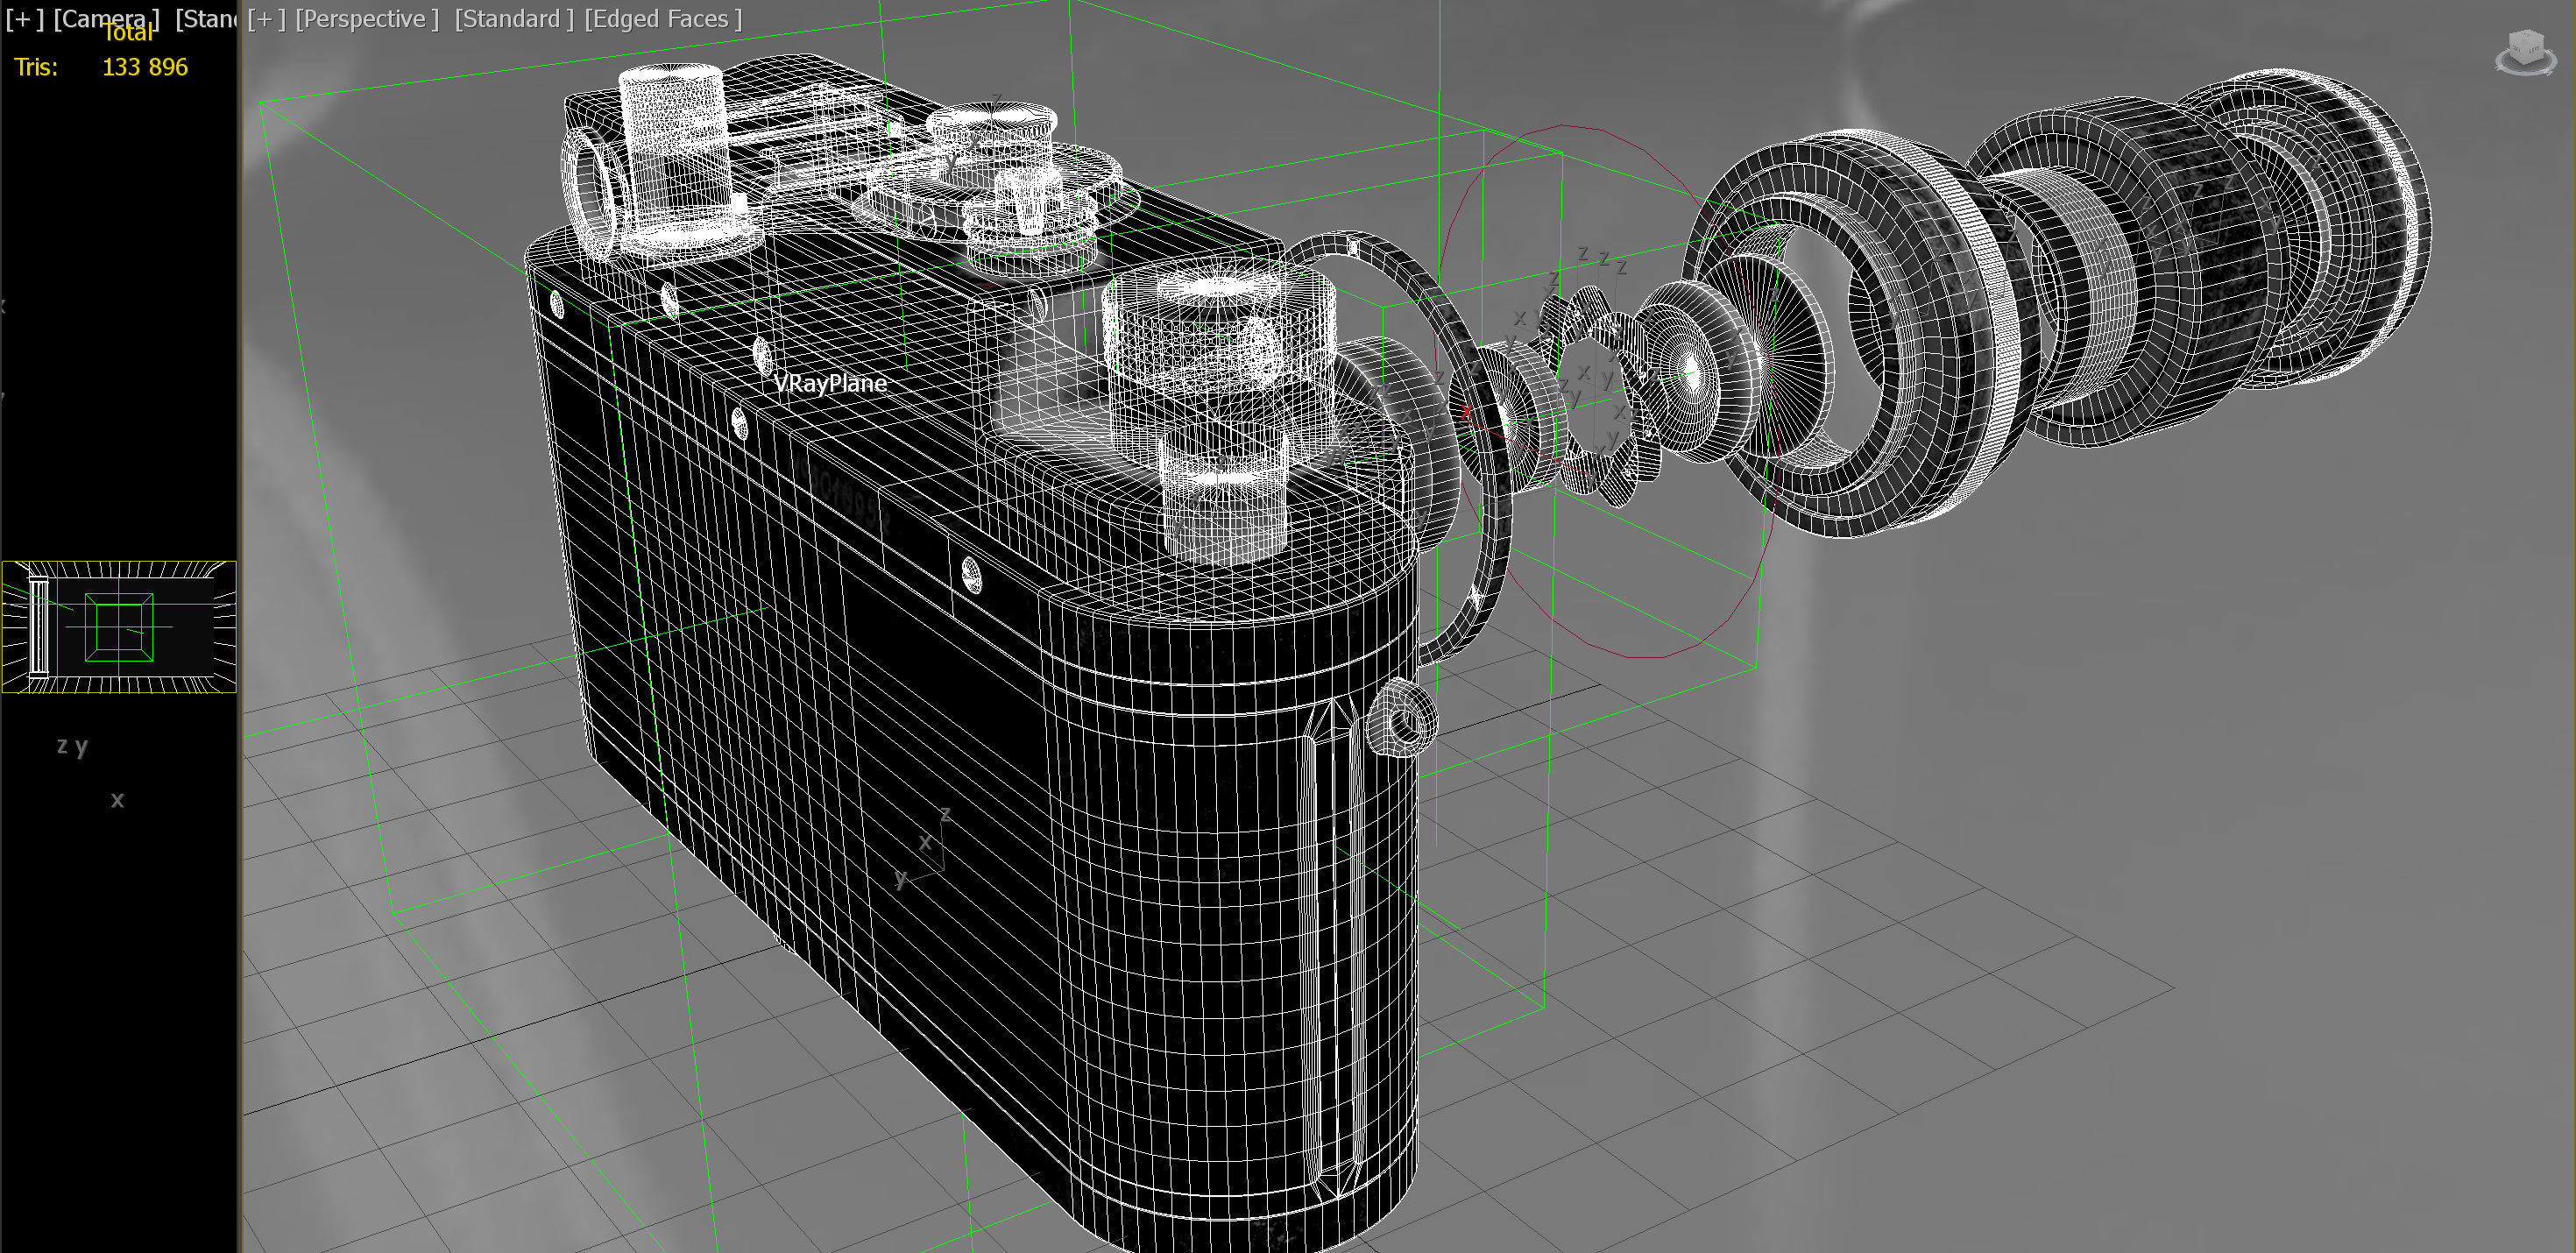Image resolution: width=2576 pixels, height=1253 pixels.
Task: Open the [Edged Faces] display menu
Action: click(663, 19)
